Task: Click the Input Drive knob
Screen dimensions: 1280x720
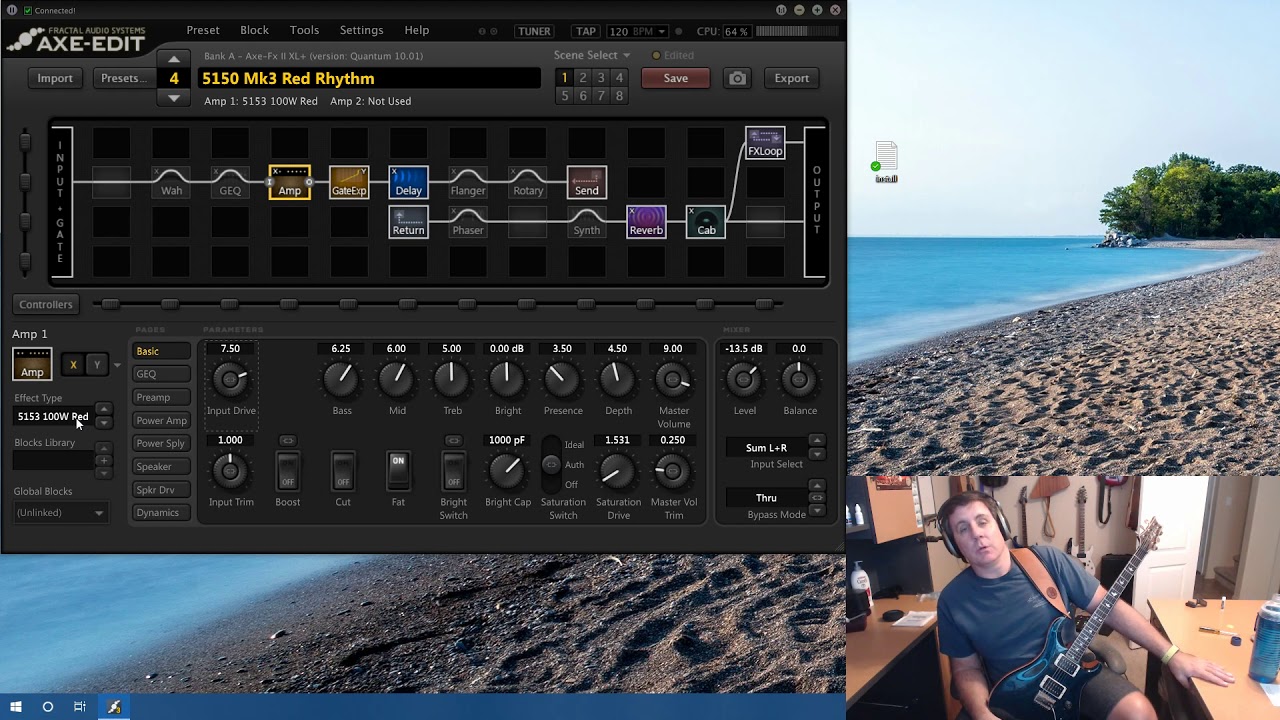Action: [x=231, y=379]
